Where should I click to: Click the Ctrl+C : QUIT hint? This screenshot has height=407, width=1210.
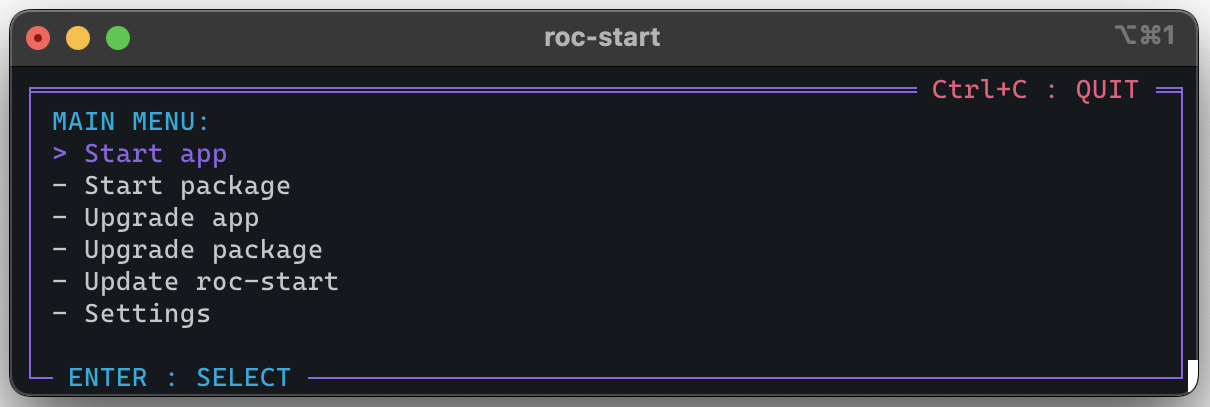(1035, 90)
